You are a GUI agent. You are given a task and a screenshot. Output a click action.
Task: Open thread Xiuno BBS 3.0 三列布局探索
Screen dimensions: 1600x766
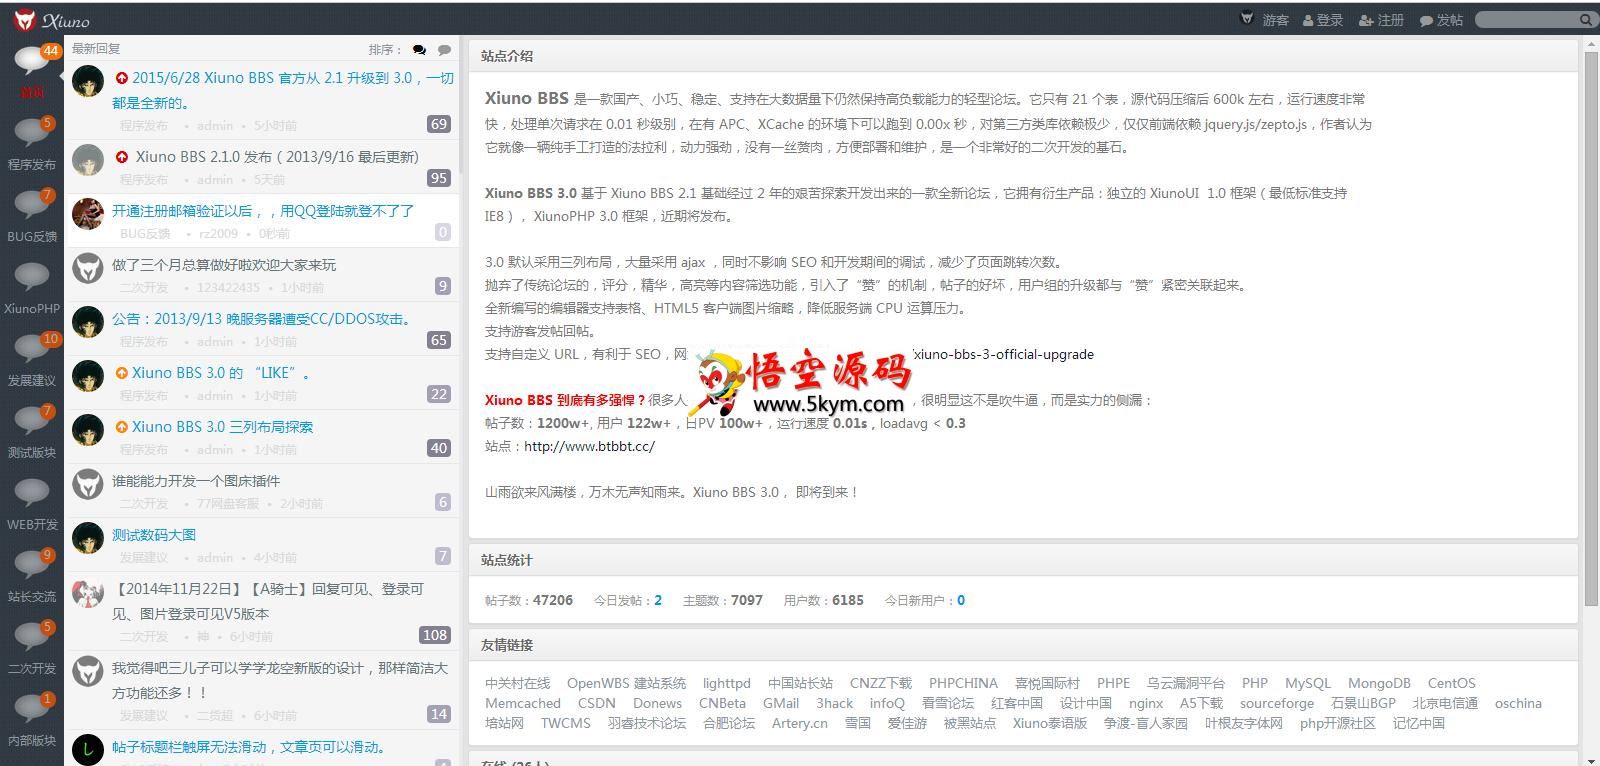[222, 427]
